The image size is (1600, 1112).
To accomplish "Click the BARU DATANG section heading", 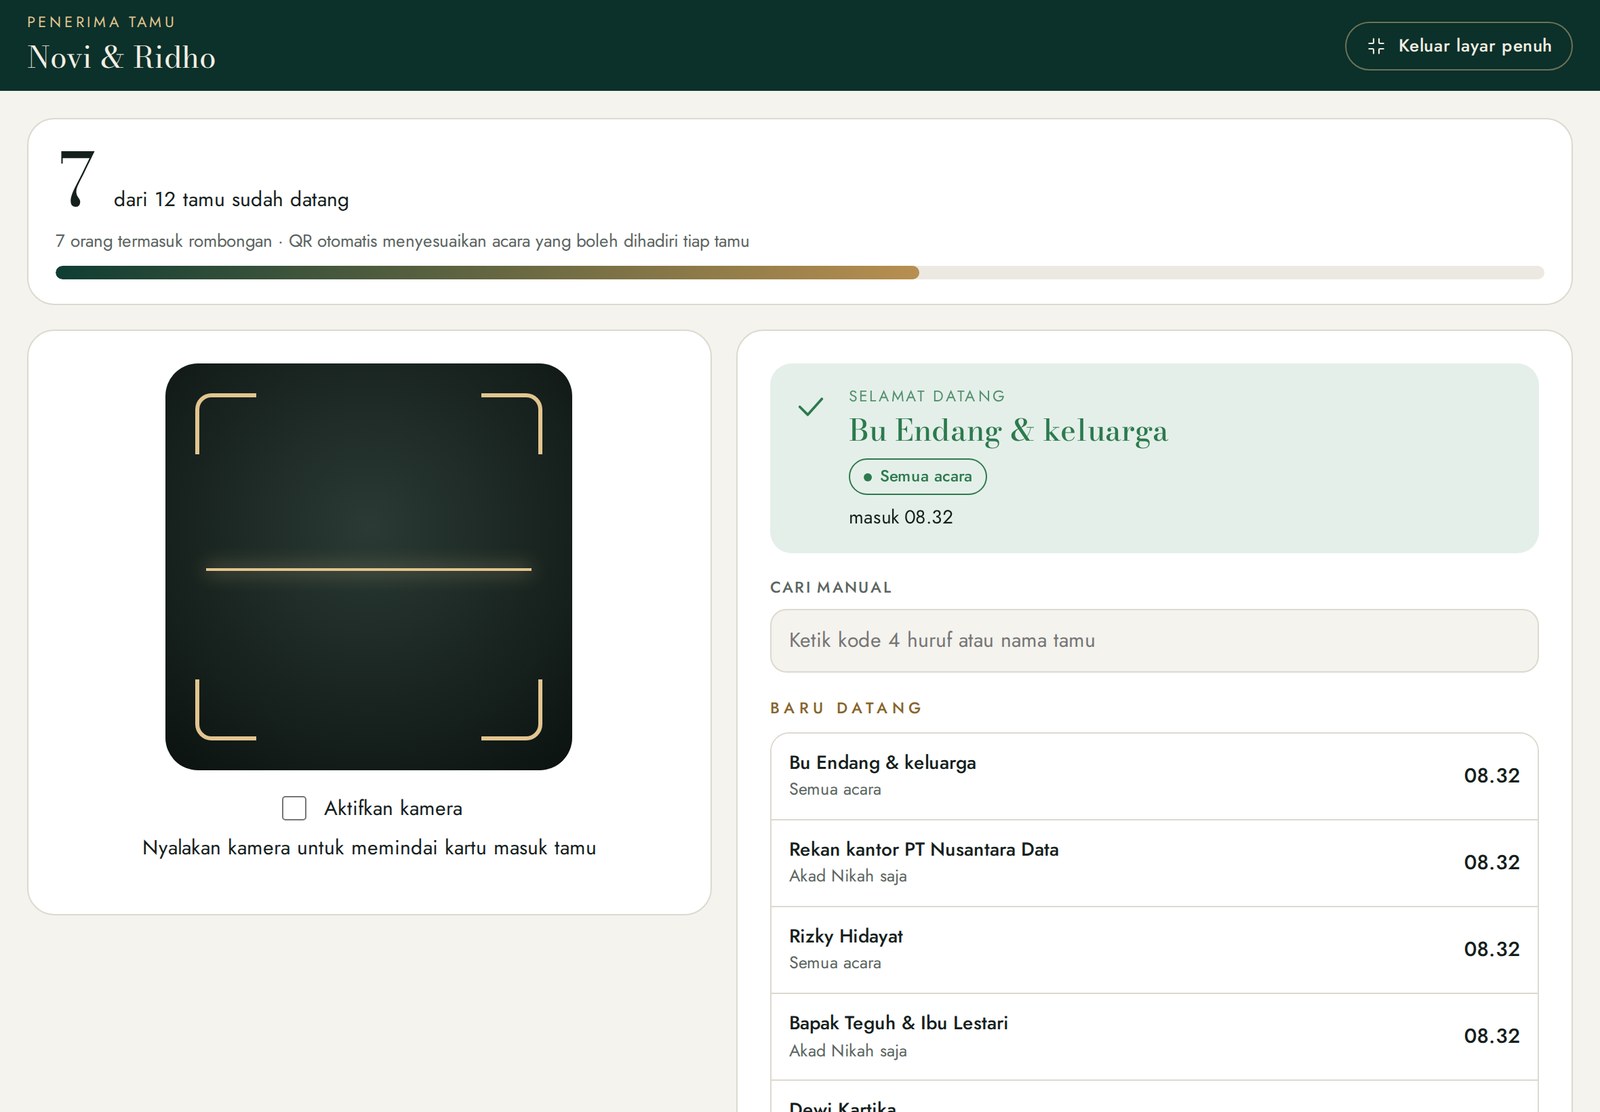I will pyautogui.click(x=846, y=708).
